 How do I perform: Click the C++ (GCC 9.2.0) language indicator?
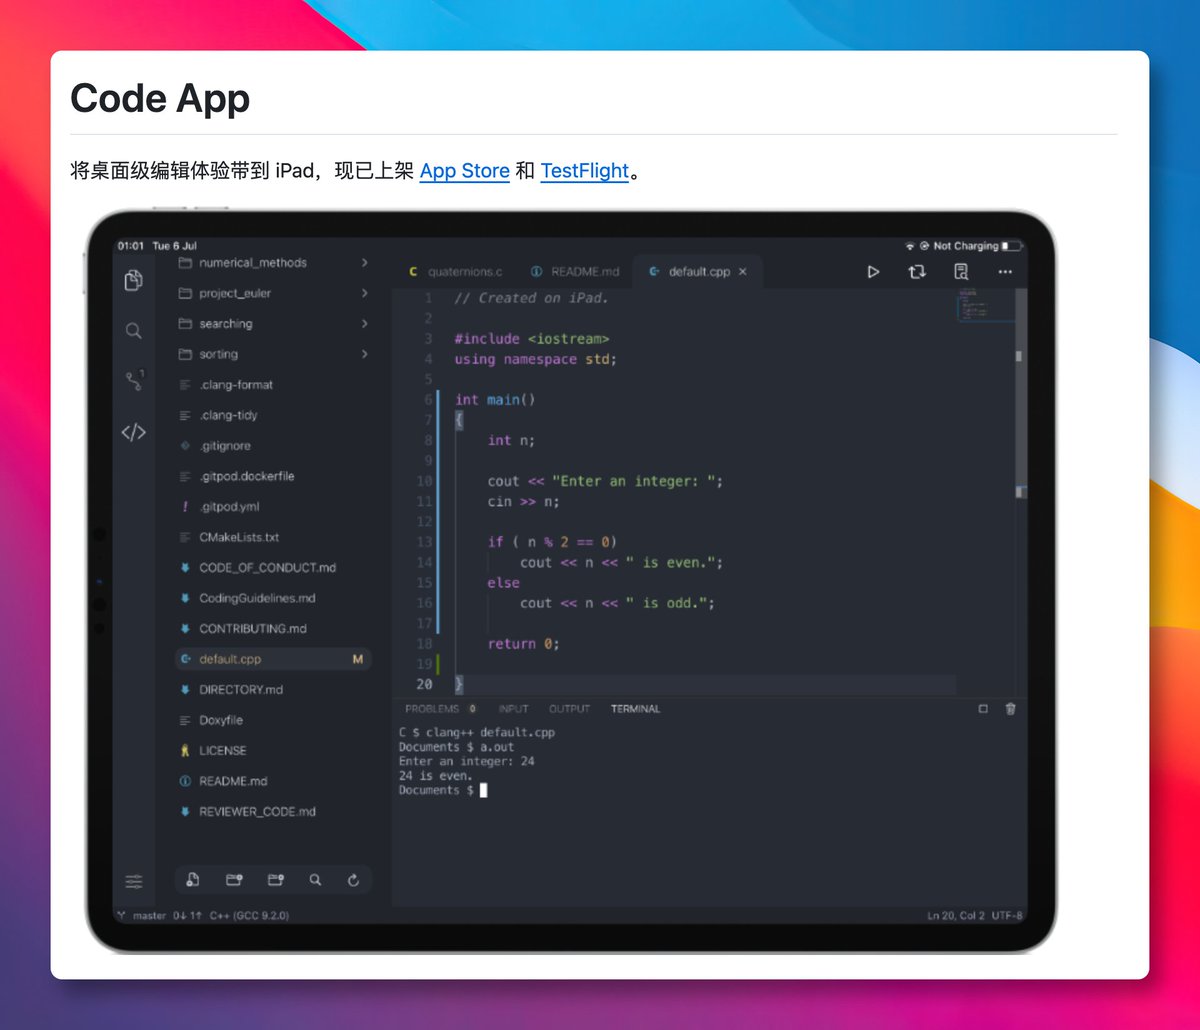(249, 915)
